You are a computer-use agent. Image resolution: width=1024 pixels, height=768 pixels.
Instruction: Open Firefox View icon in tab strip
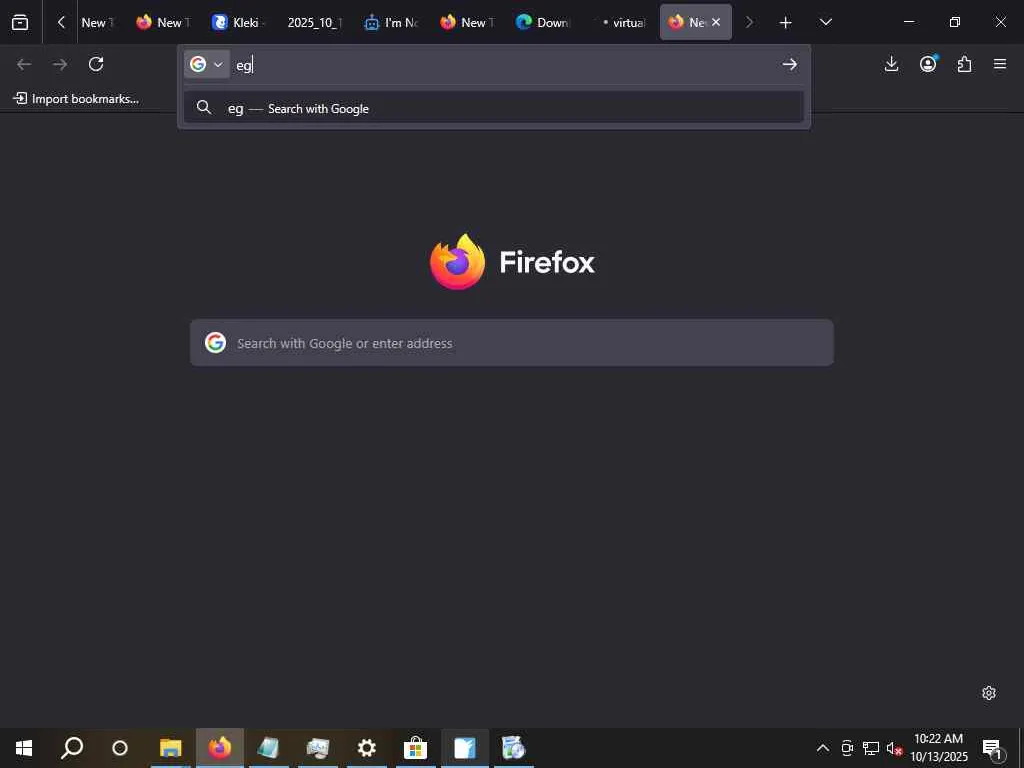pos(20,22)
